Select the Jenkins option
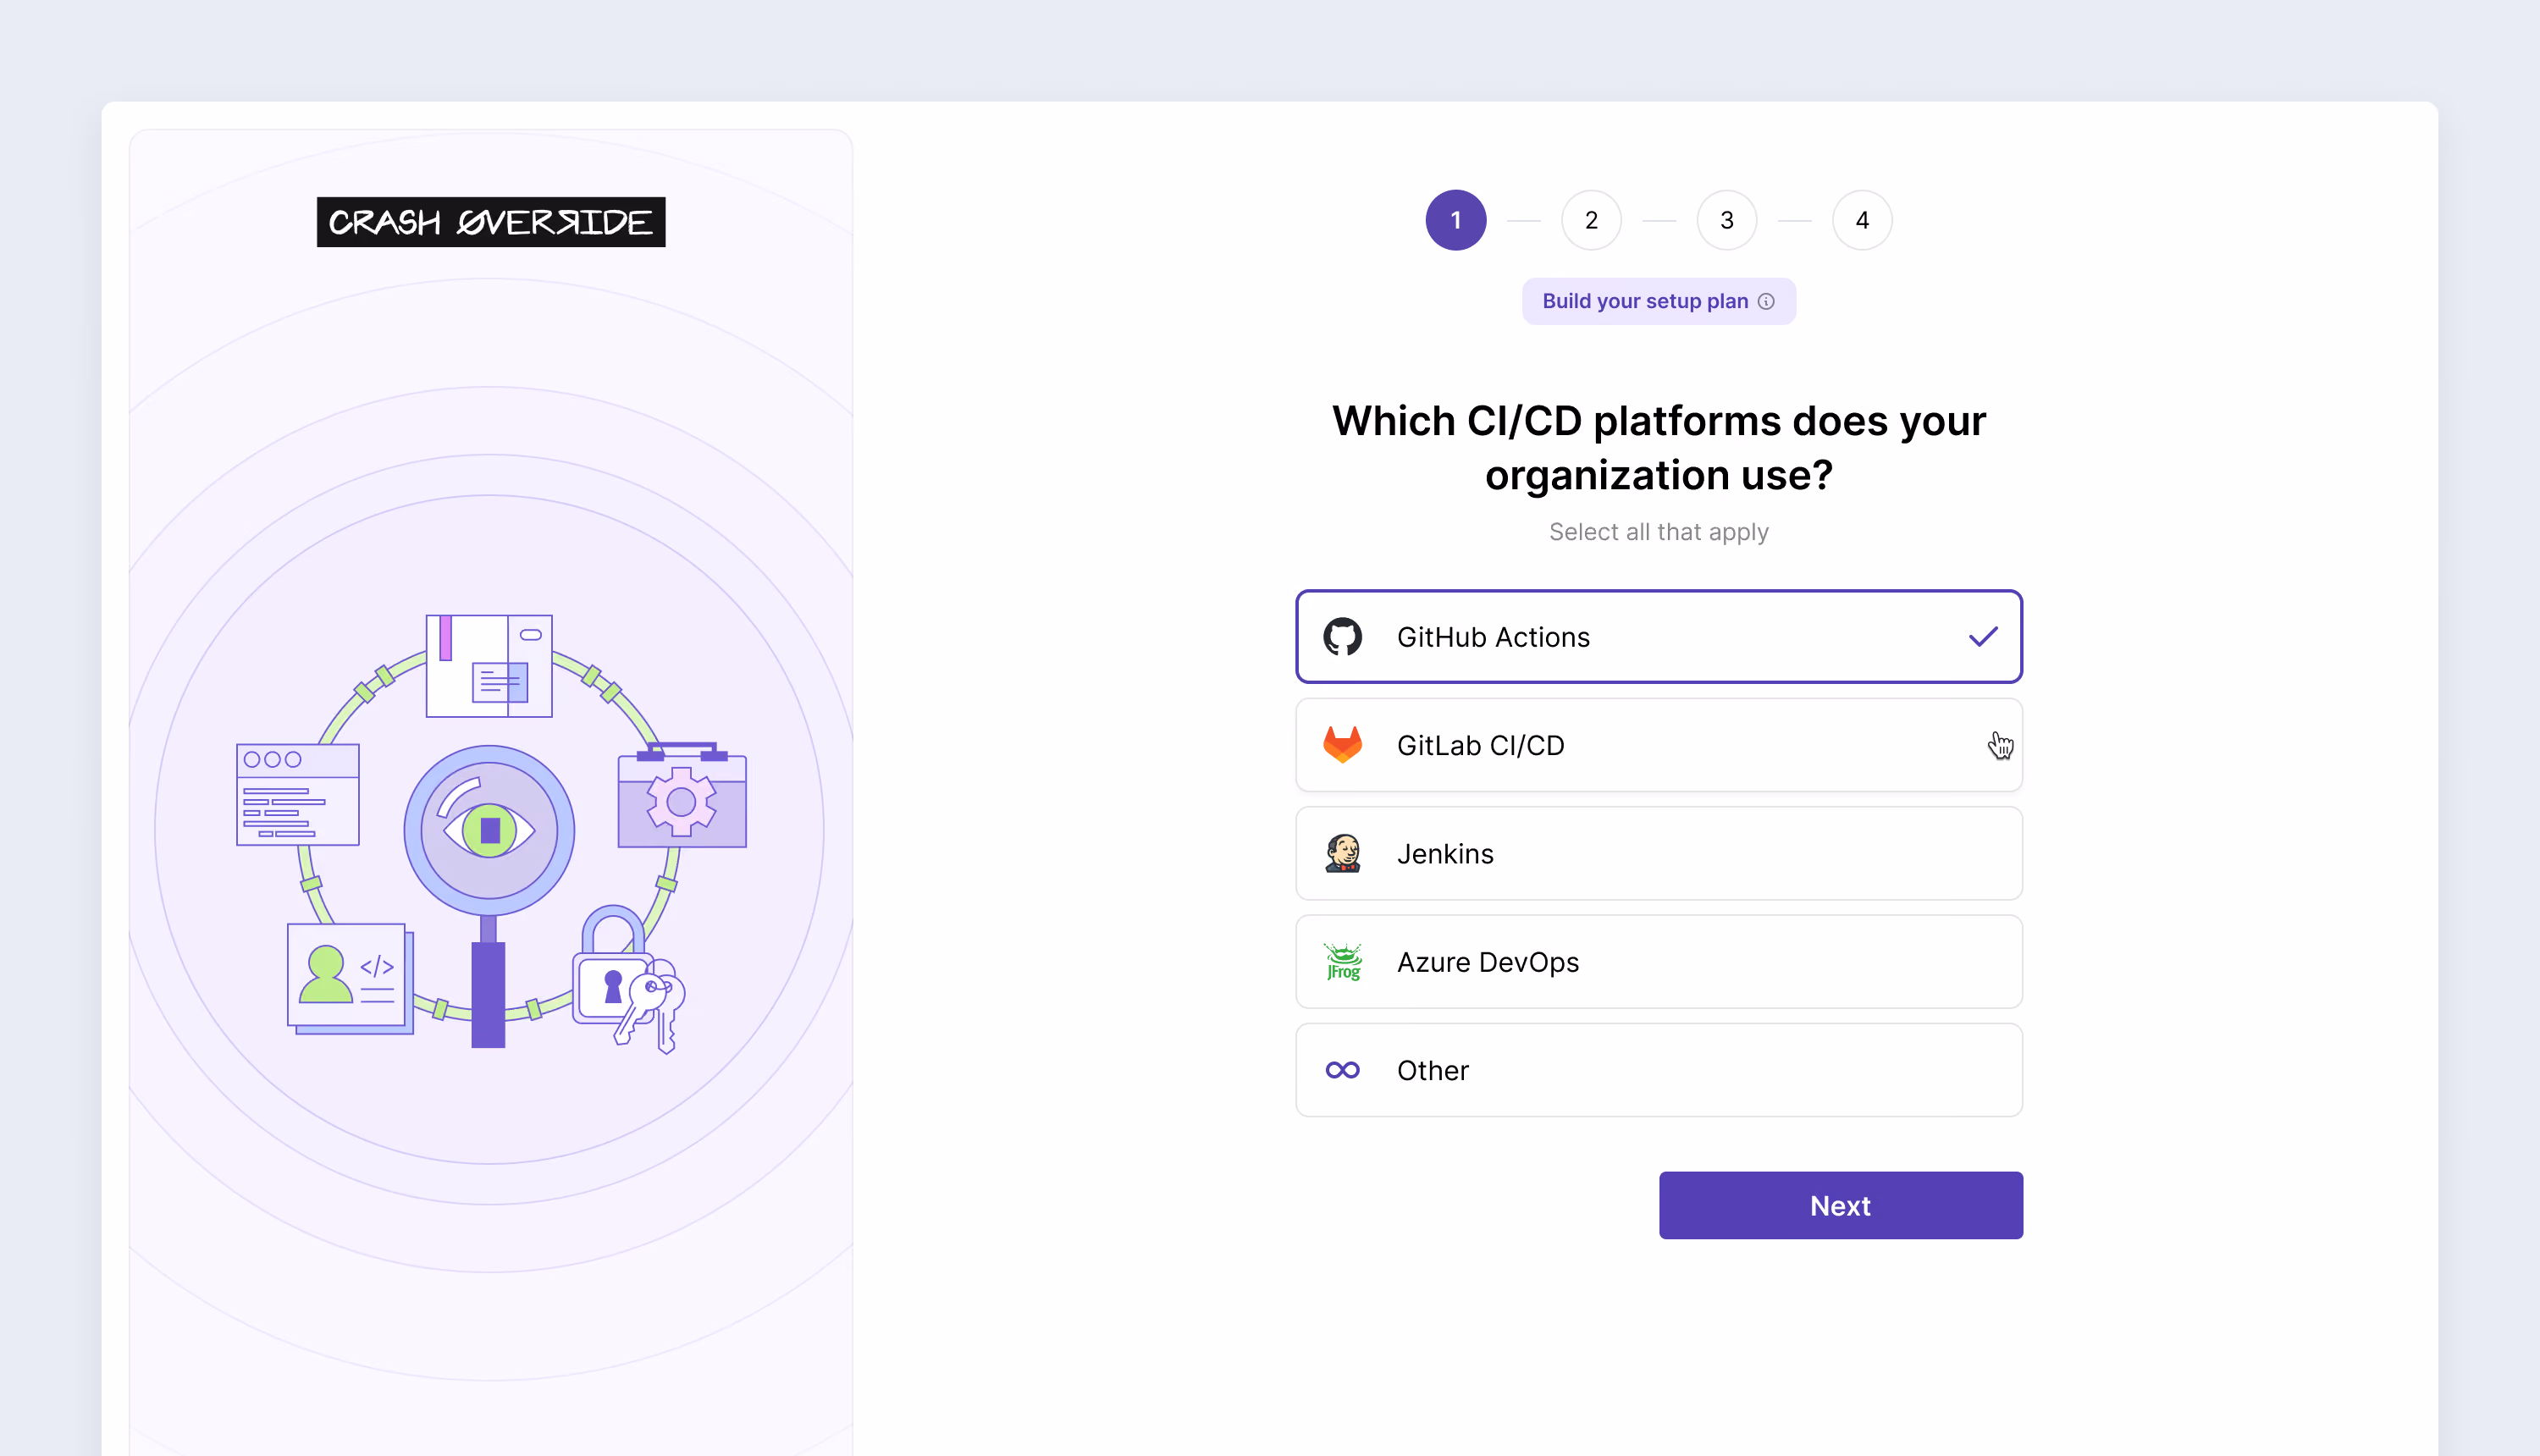 point(1658,853)
